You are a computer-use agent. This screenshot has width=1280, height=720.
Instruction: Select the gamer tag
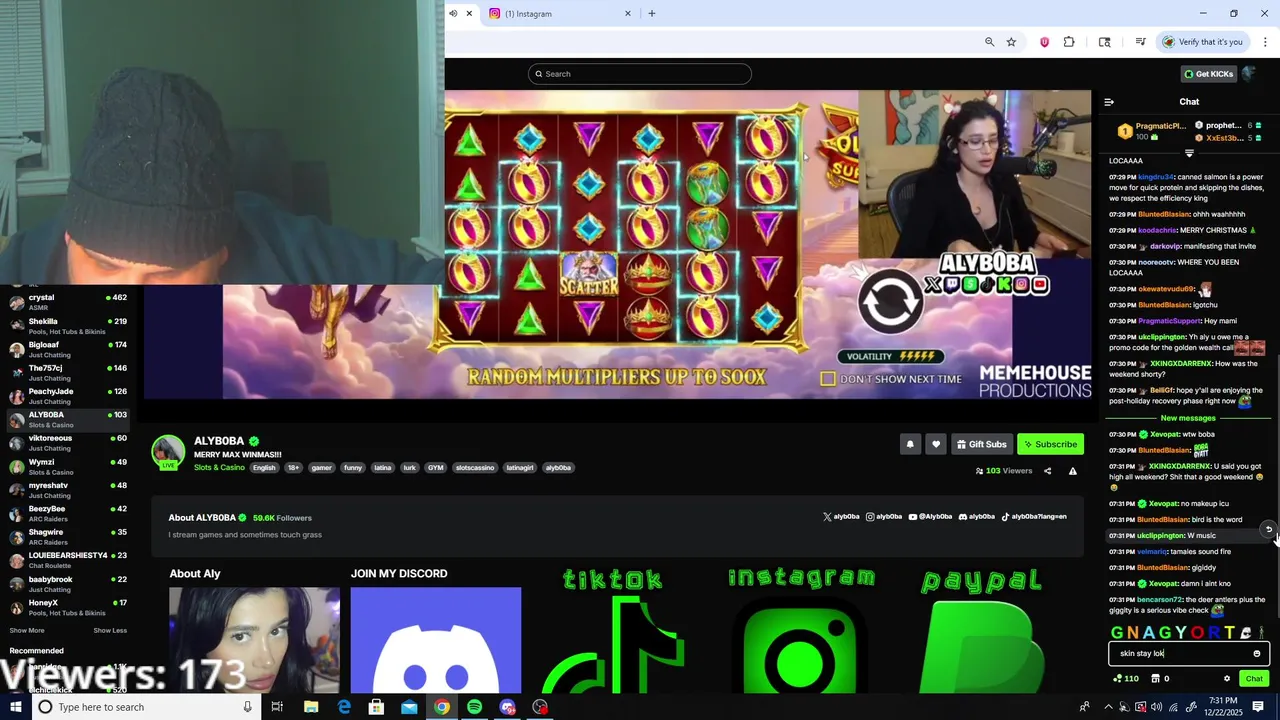coord(321,468)
